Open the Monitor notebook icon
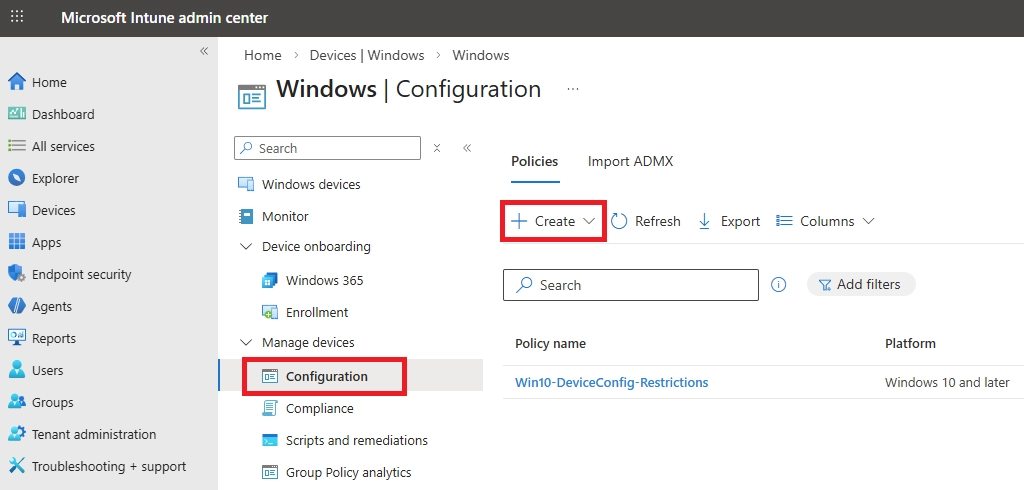The image size is (1024, 490). point(246,216)
